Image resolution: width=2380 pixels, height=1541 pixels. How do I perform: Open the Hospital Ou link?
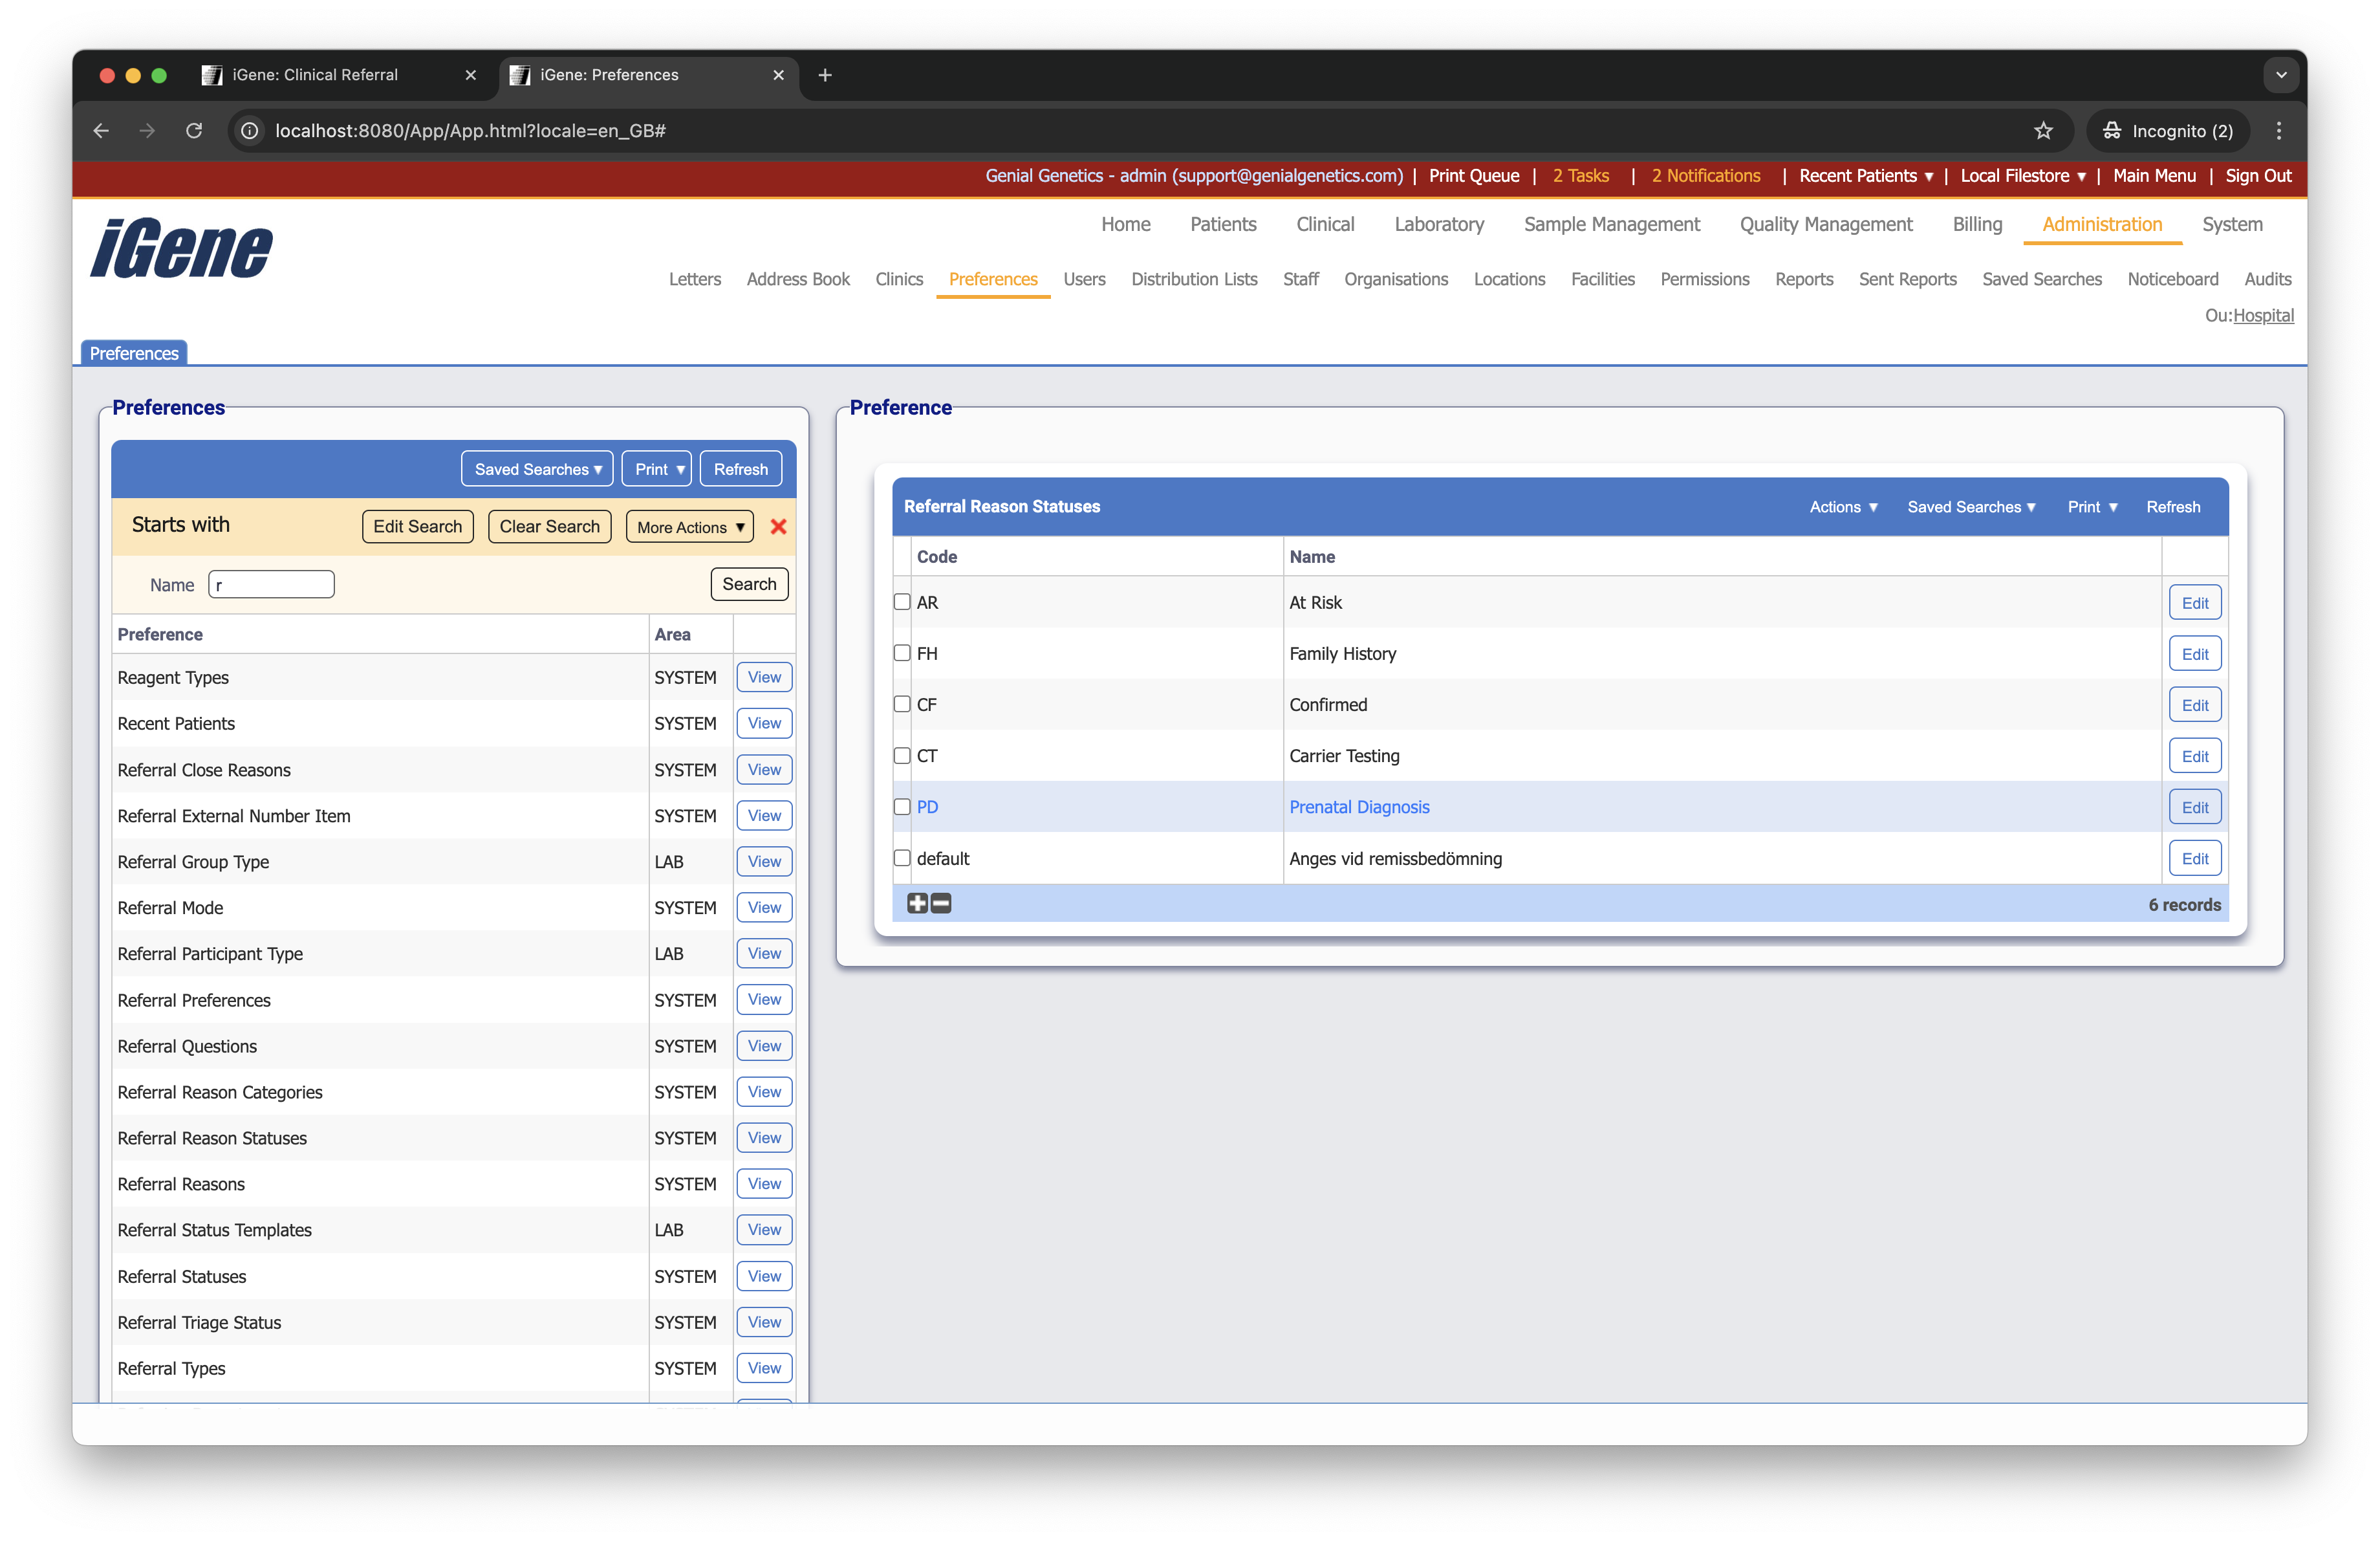pos(2263,316)
